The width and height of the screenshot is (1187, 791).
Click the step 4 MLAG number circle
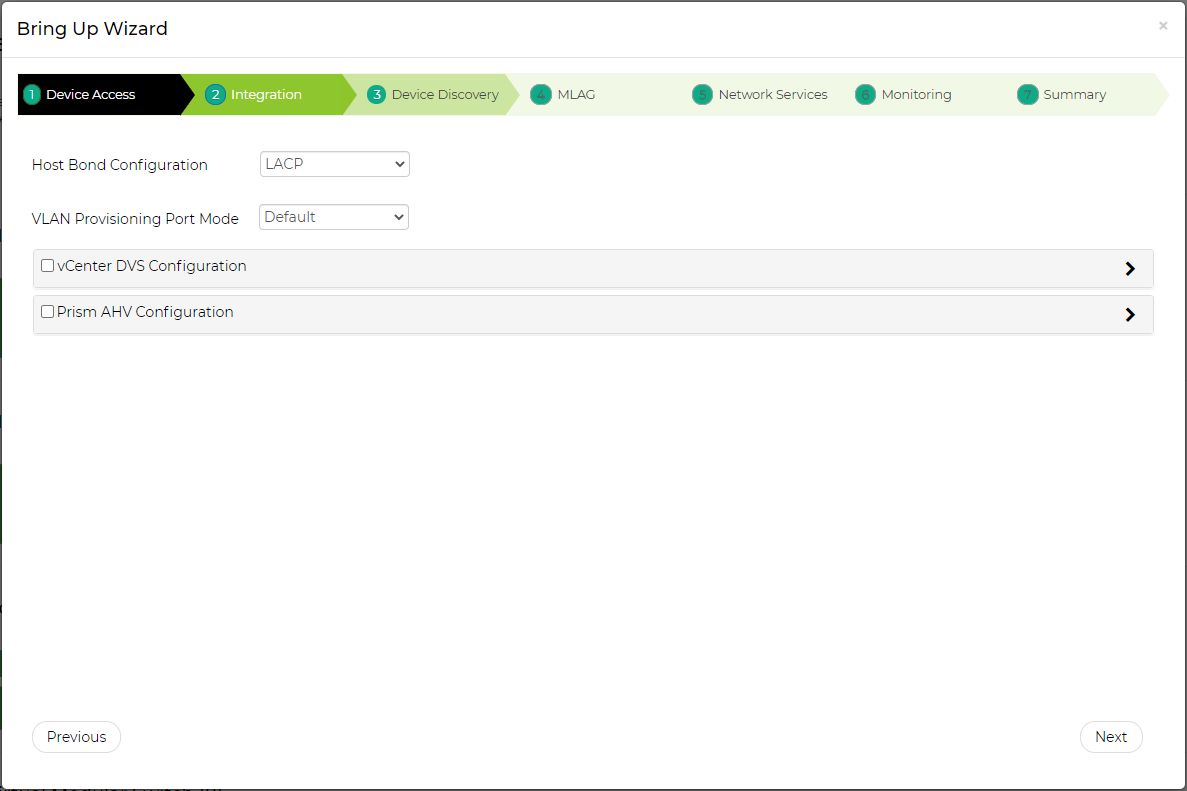click(541, 95)
